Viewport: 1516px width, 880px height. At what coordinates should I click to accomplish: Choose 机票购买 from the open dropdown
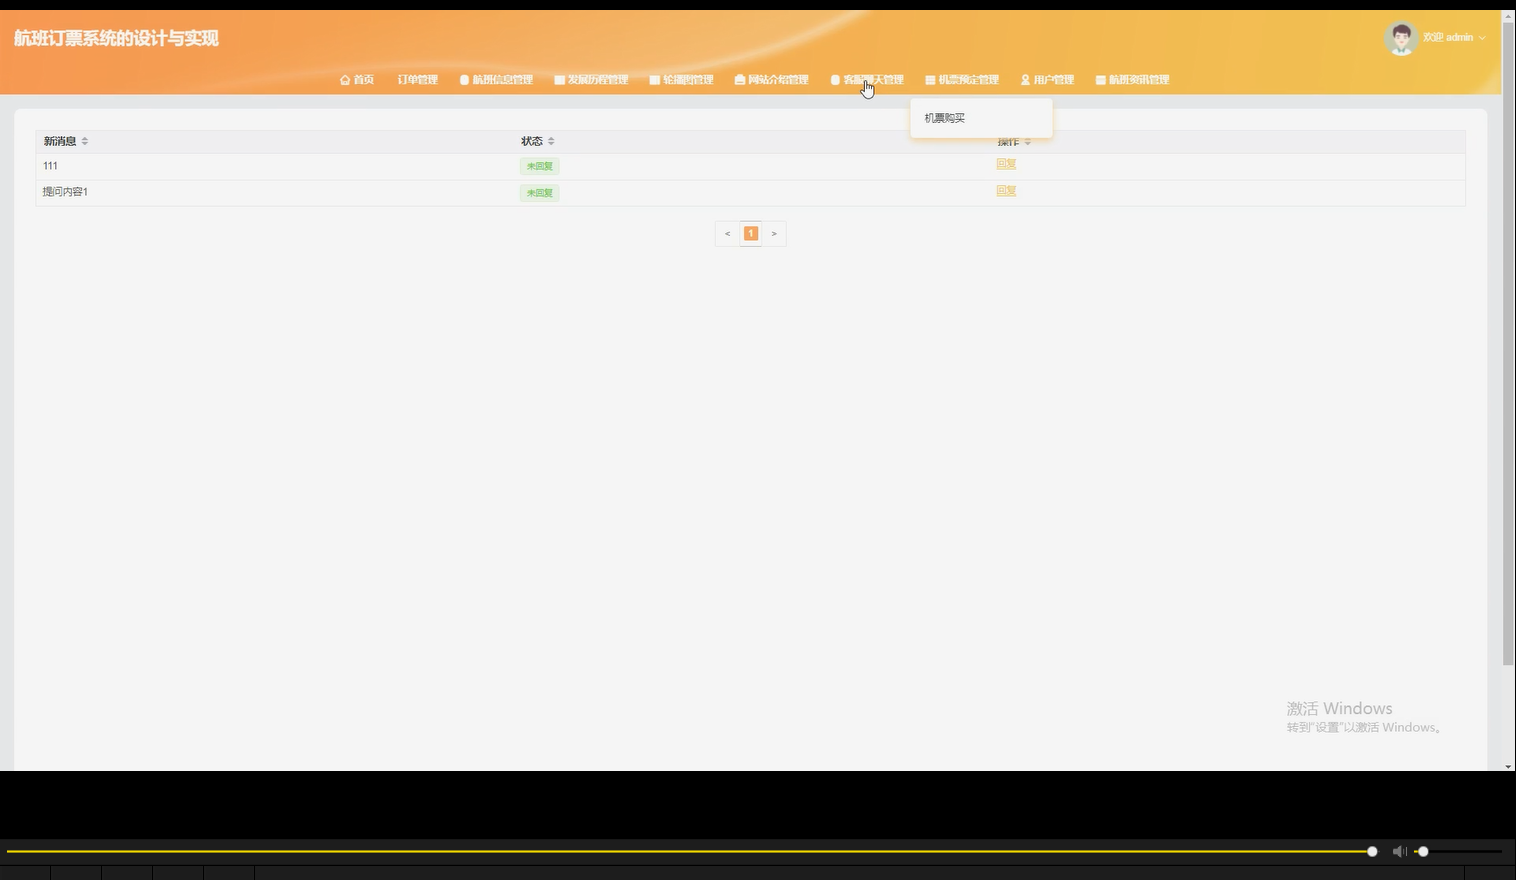[944, 117]
